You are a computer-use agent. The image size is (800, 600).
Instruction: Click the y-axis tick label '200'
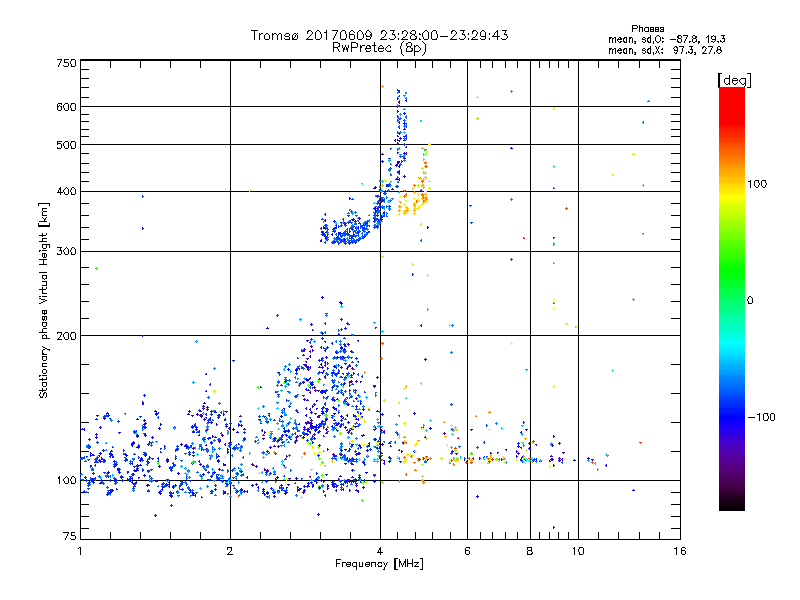67,336
